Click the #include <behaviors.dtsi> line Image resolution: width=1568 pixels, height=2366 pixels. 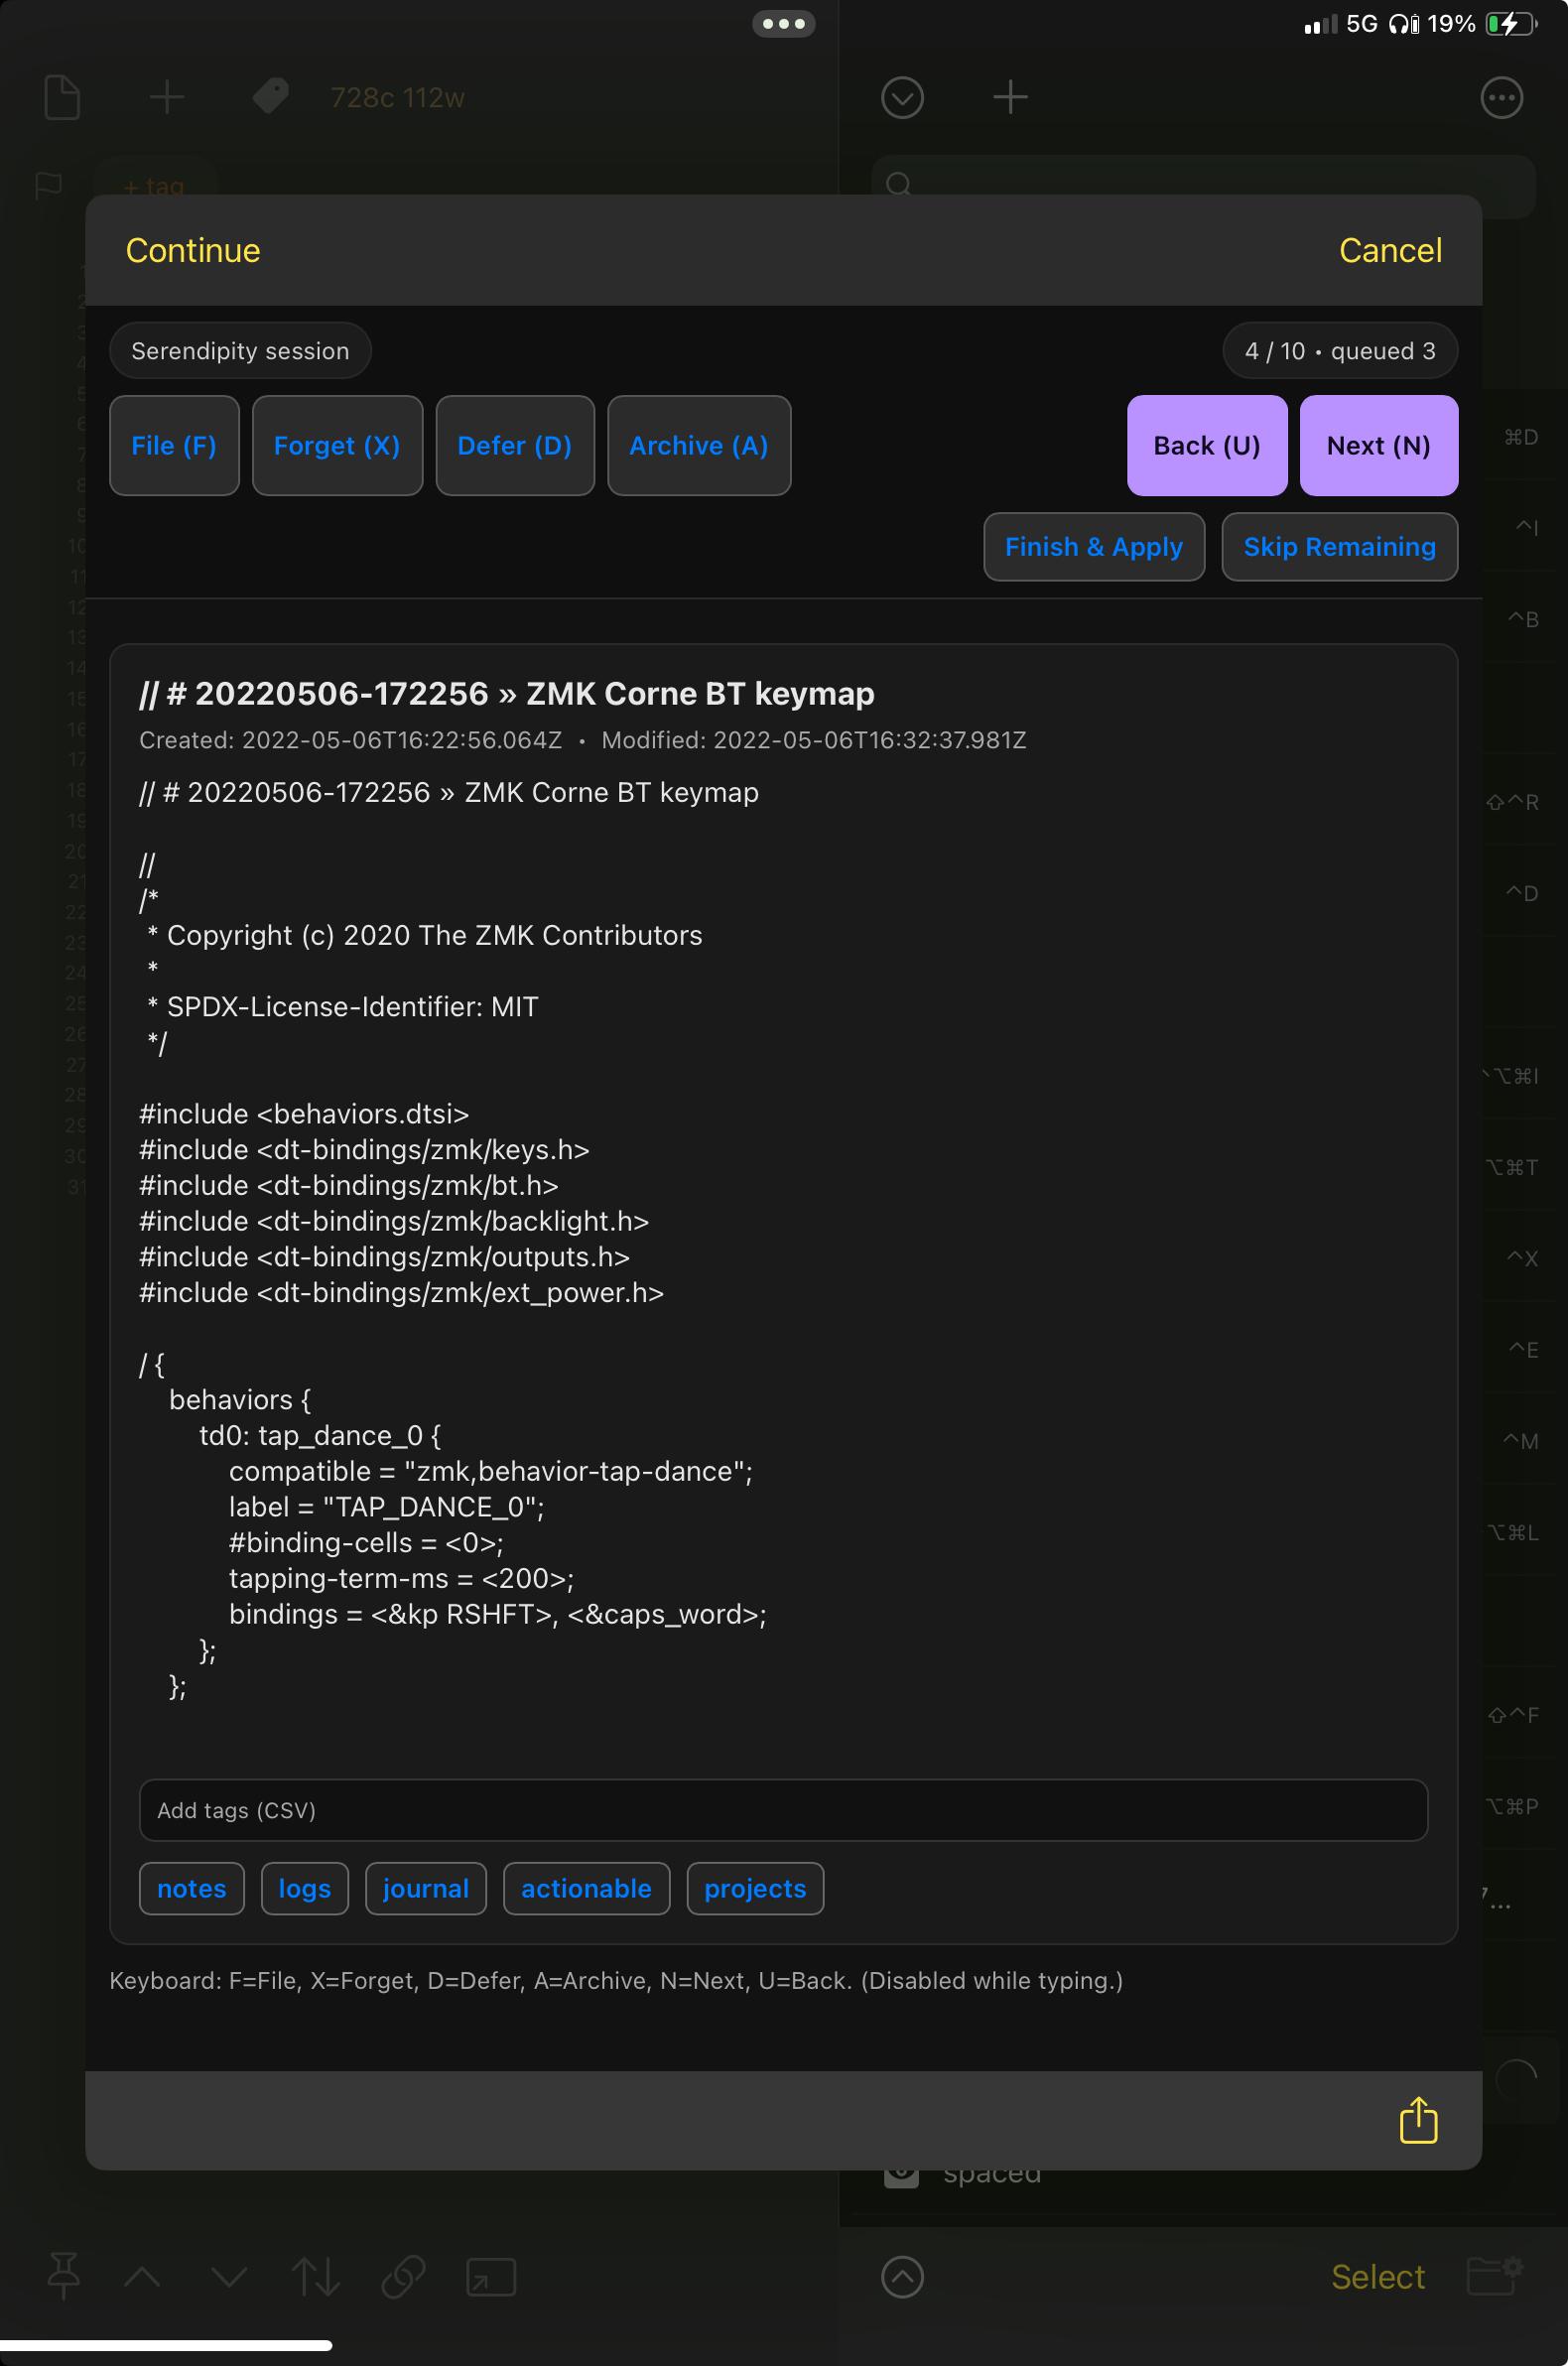pyautogui.click(x=304, y=1114)
